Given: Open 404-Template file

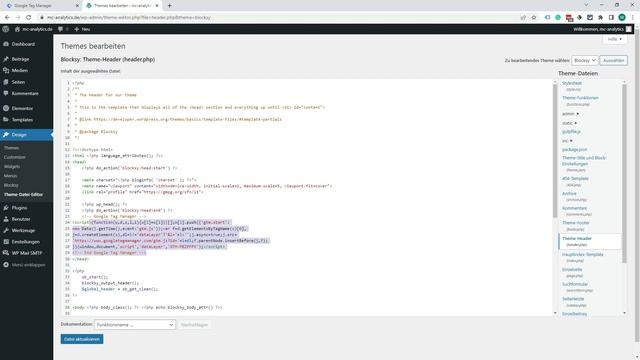Looking at the screenshot, I should tap(575, 178).
